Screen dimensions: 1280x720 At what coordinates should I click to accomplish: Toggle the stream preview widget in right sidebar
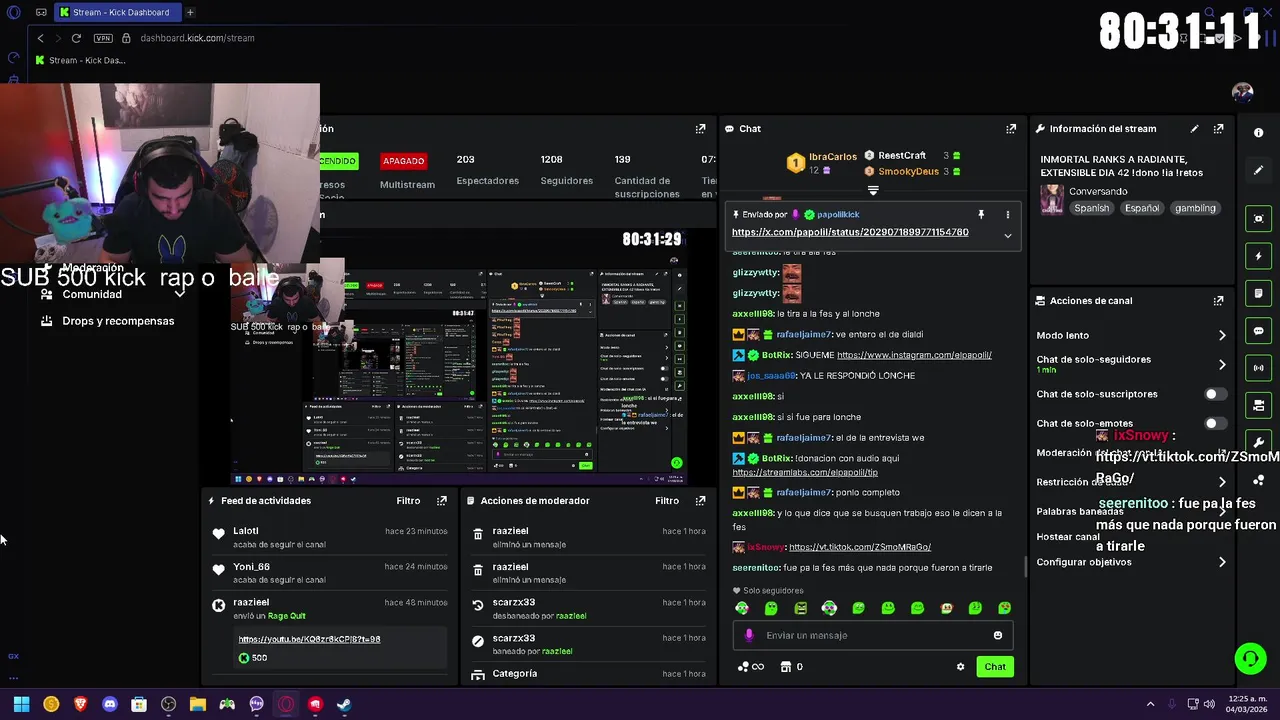point(1259,219)
